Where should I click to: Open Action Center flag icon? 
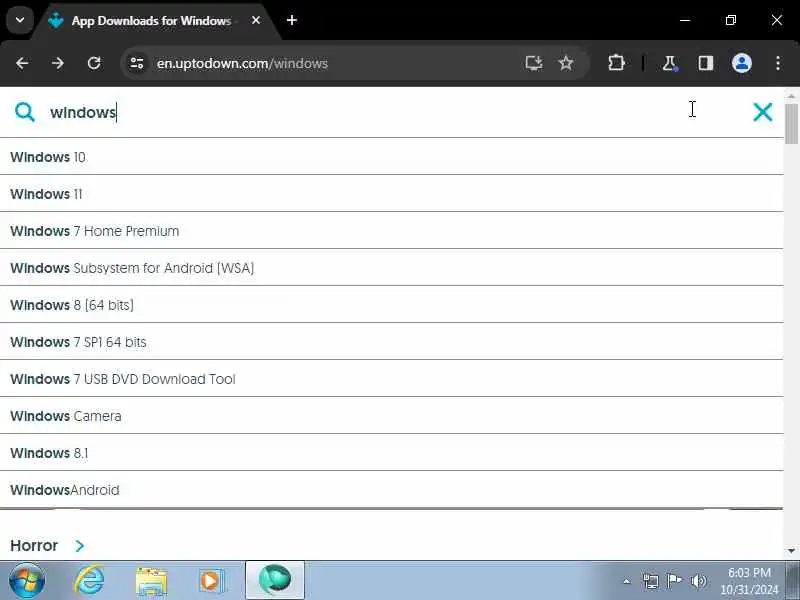pyautogui.click(x=674, y=581)
